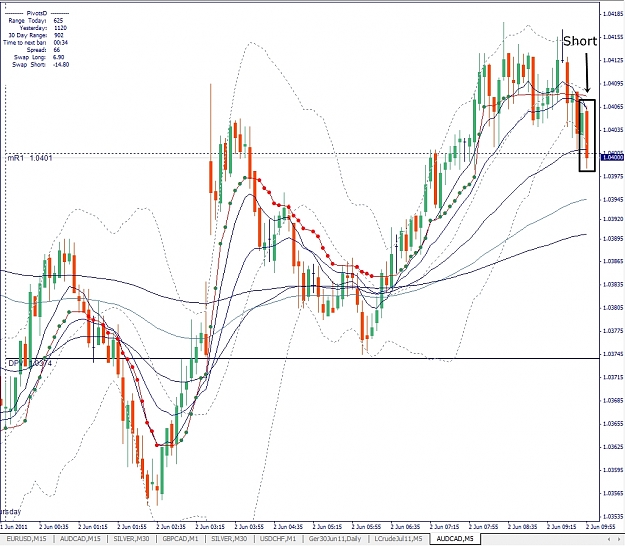
Task: Click time axis label 2 Jun 06:35
Action: pos(405,526)
